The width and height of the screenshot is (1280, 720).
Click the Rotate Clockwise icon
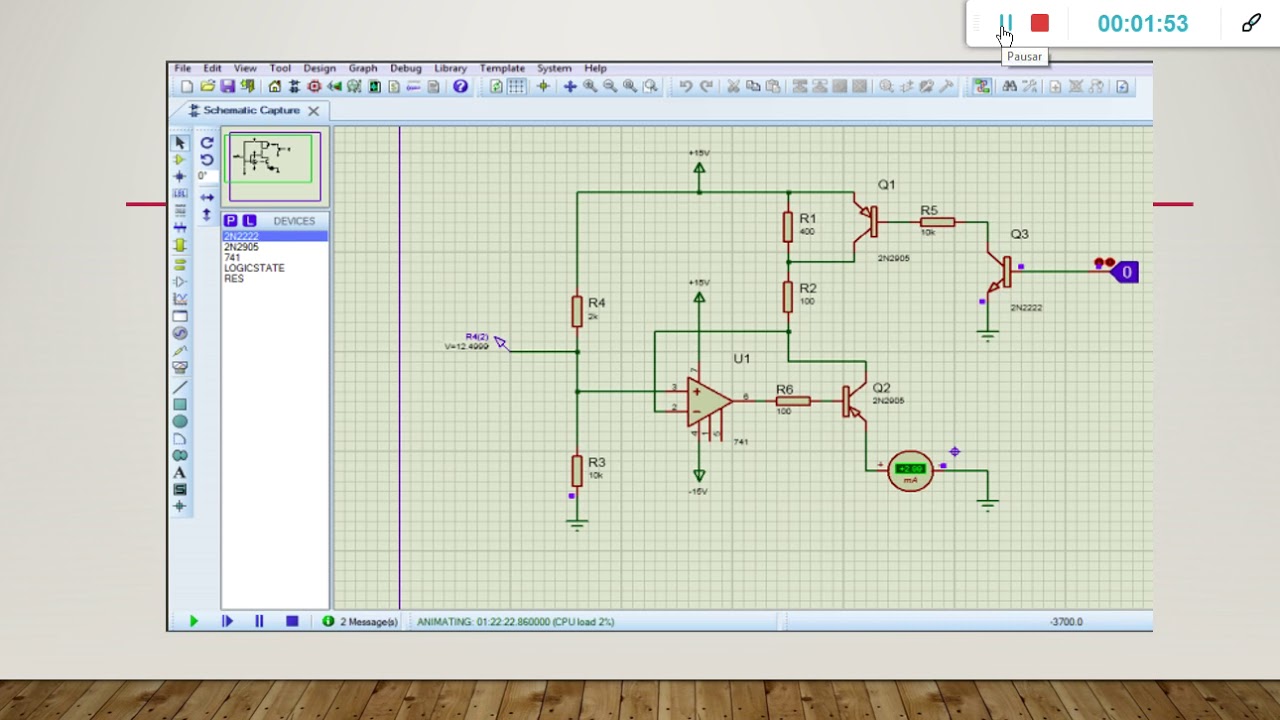click(x=207, y=142)
